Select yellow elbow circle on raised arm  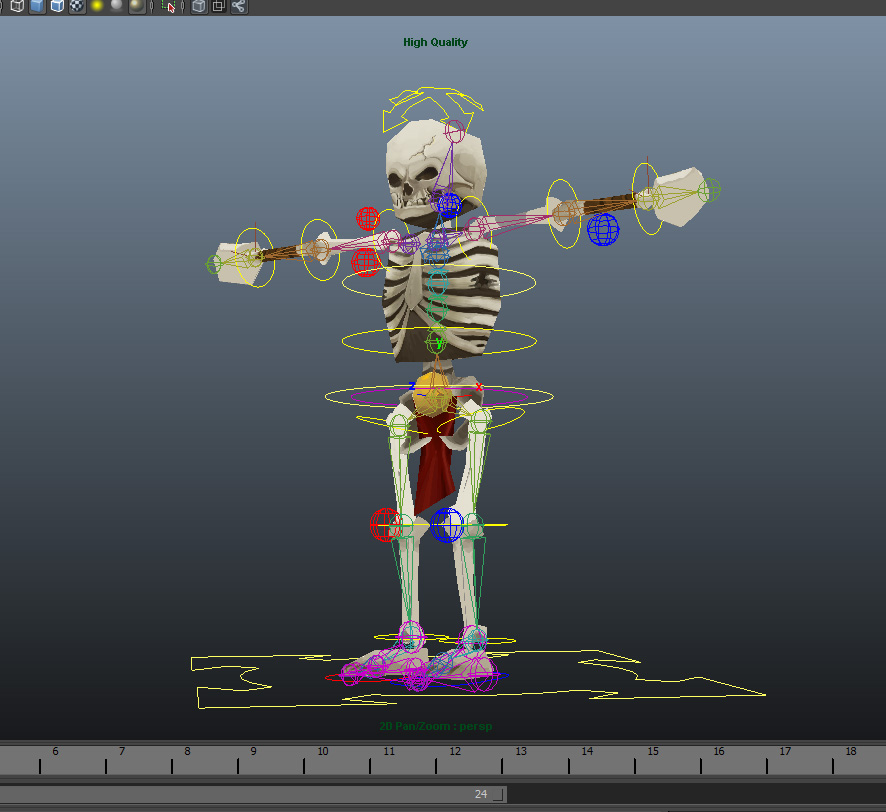point(563,214)
